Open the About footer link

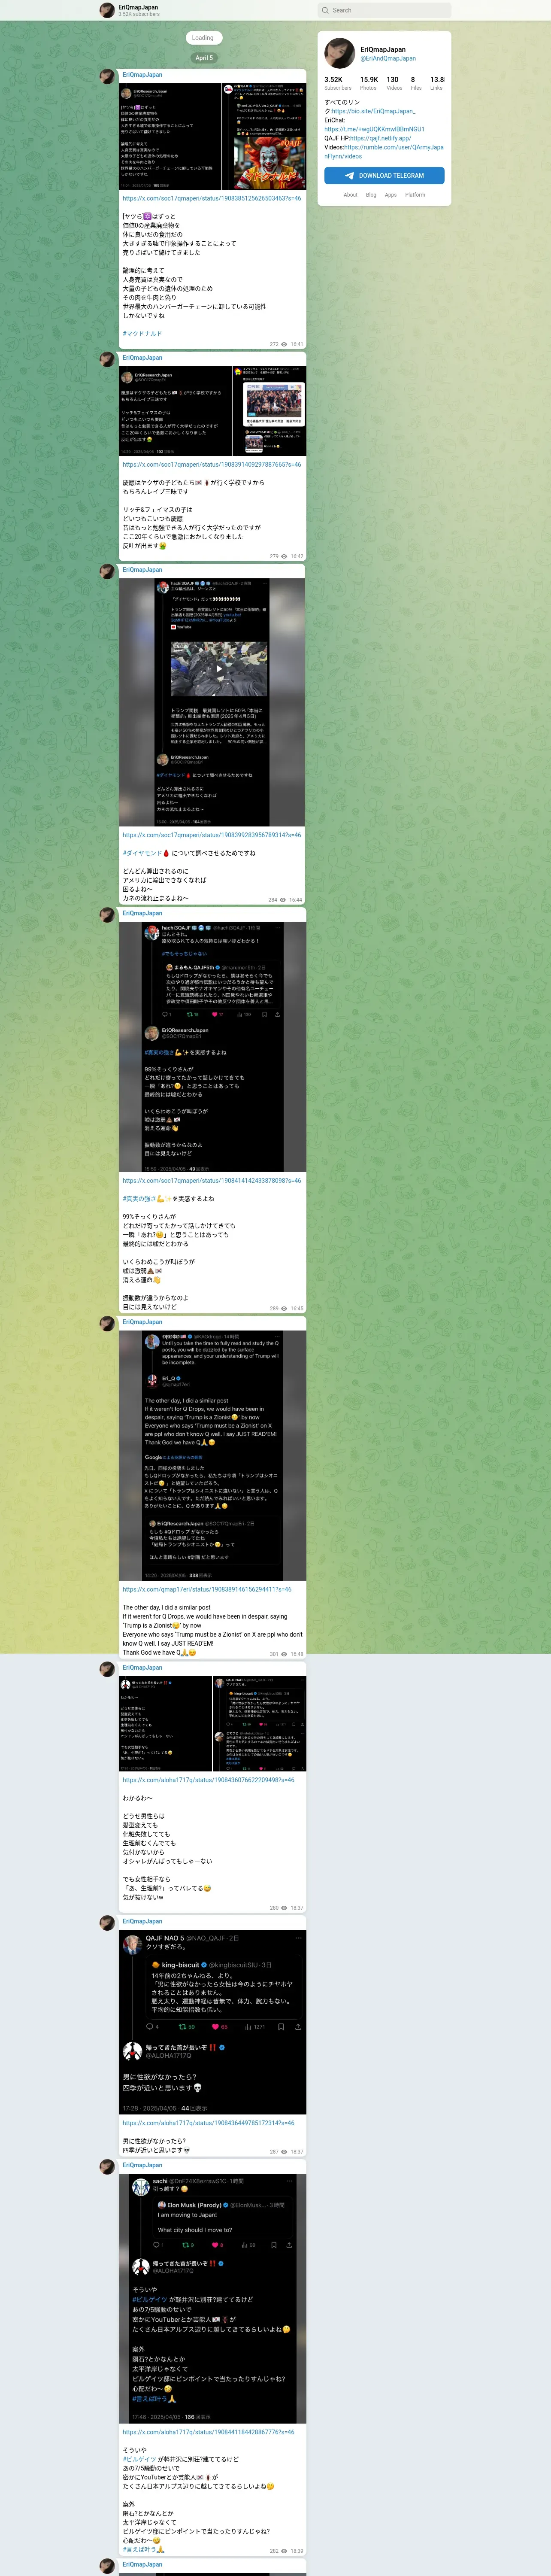click(350, 195)
